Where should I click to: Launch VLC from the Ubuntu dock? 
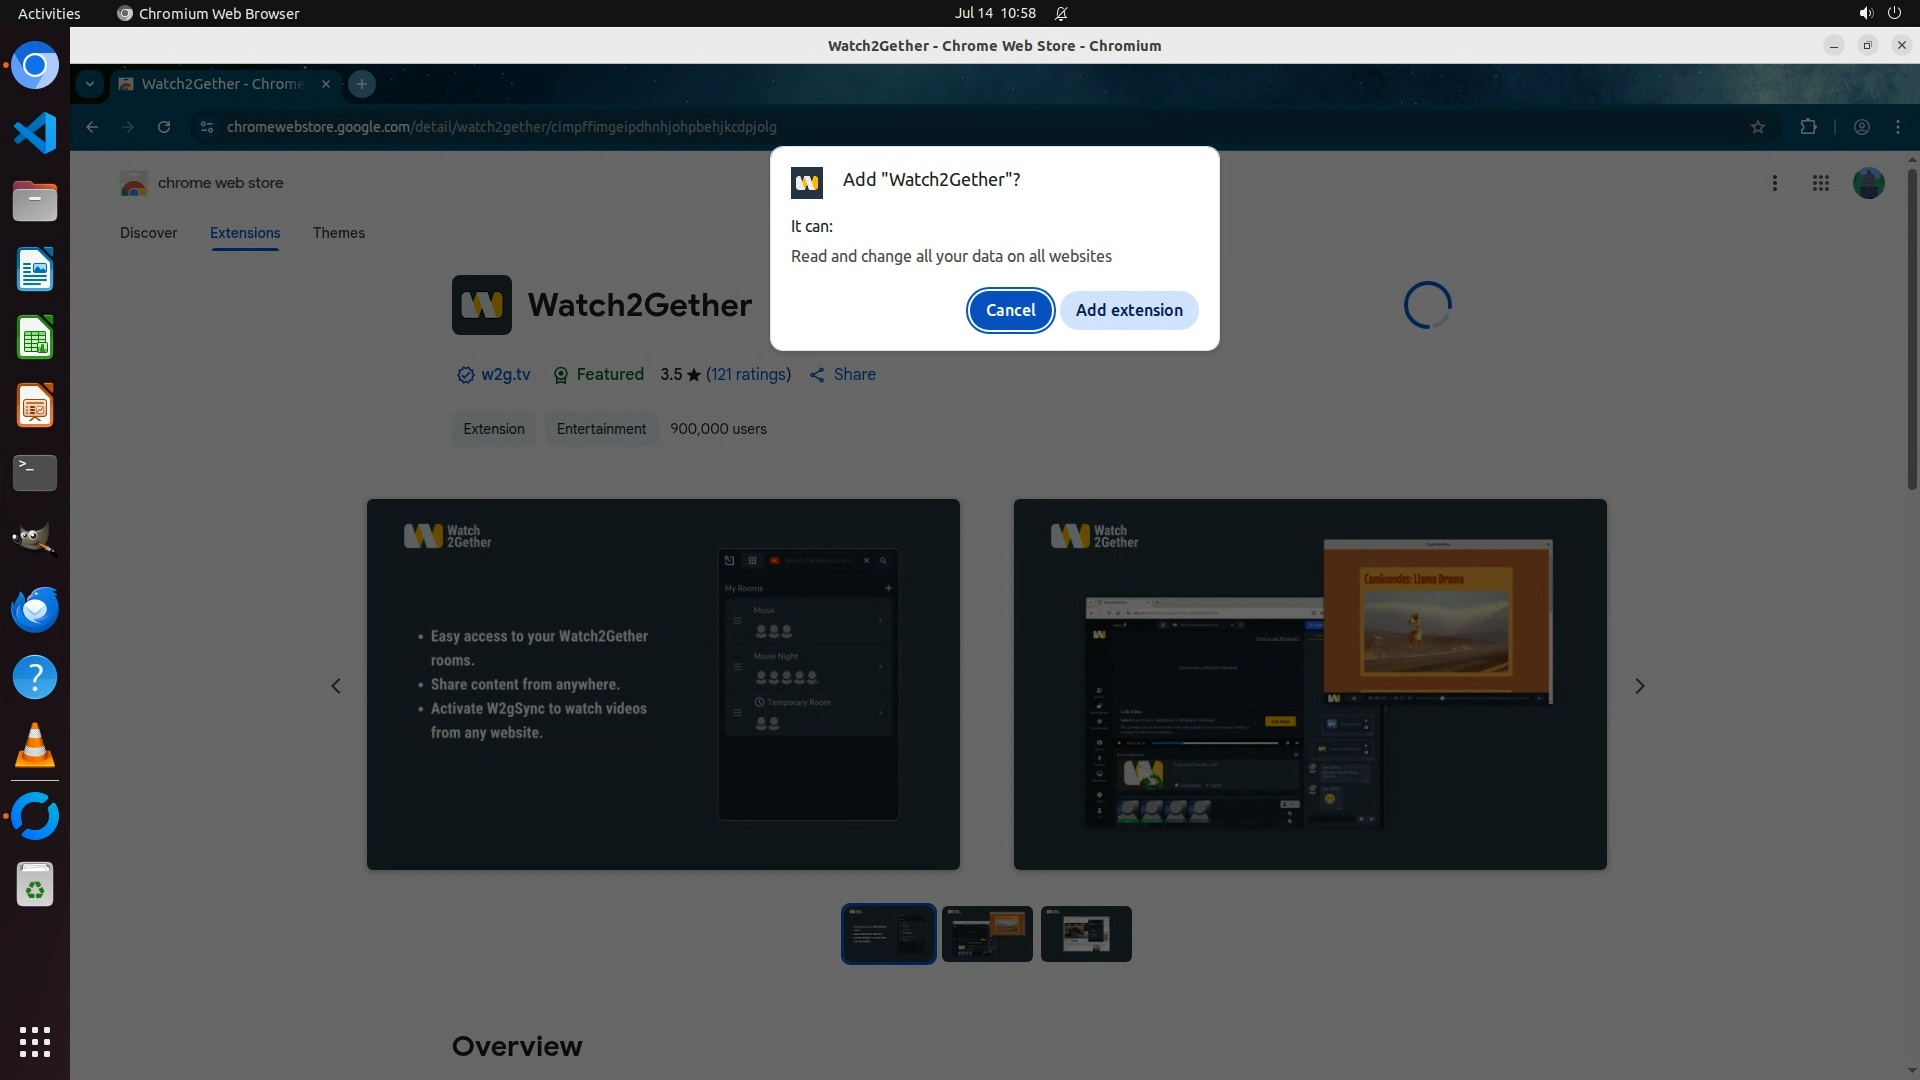35,746
